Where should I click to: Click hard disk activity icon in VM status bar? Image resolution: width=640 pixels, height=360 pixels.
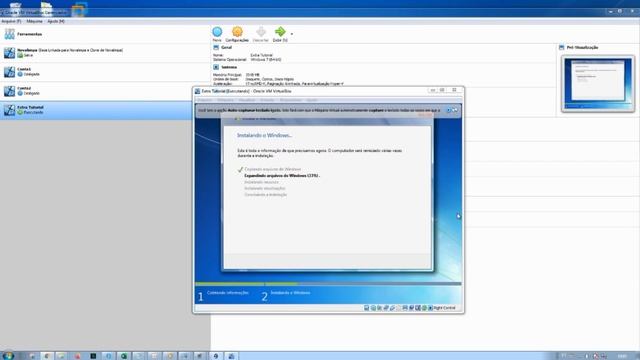click(367, 308)
